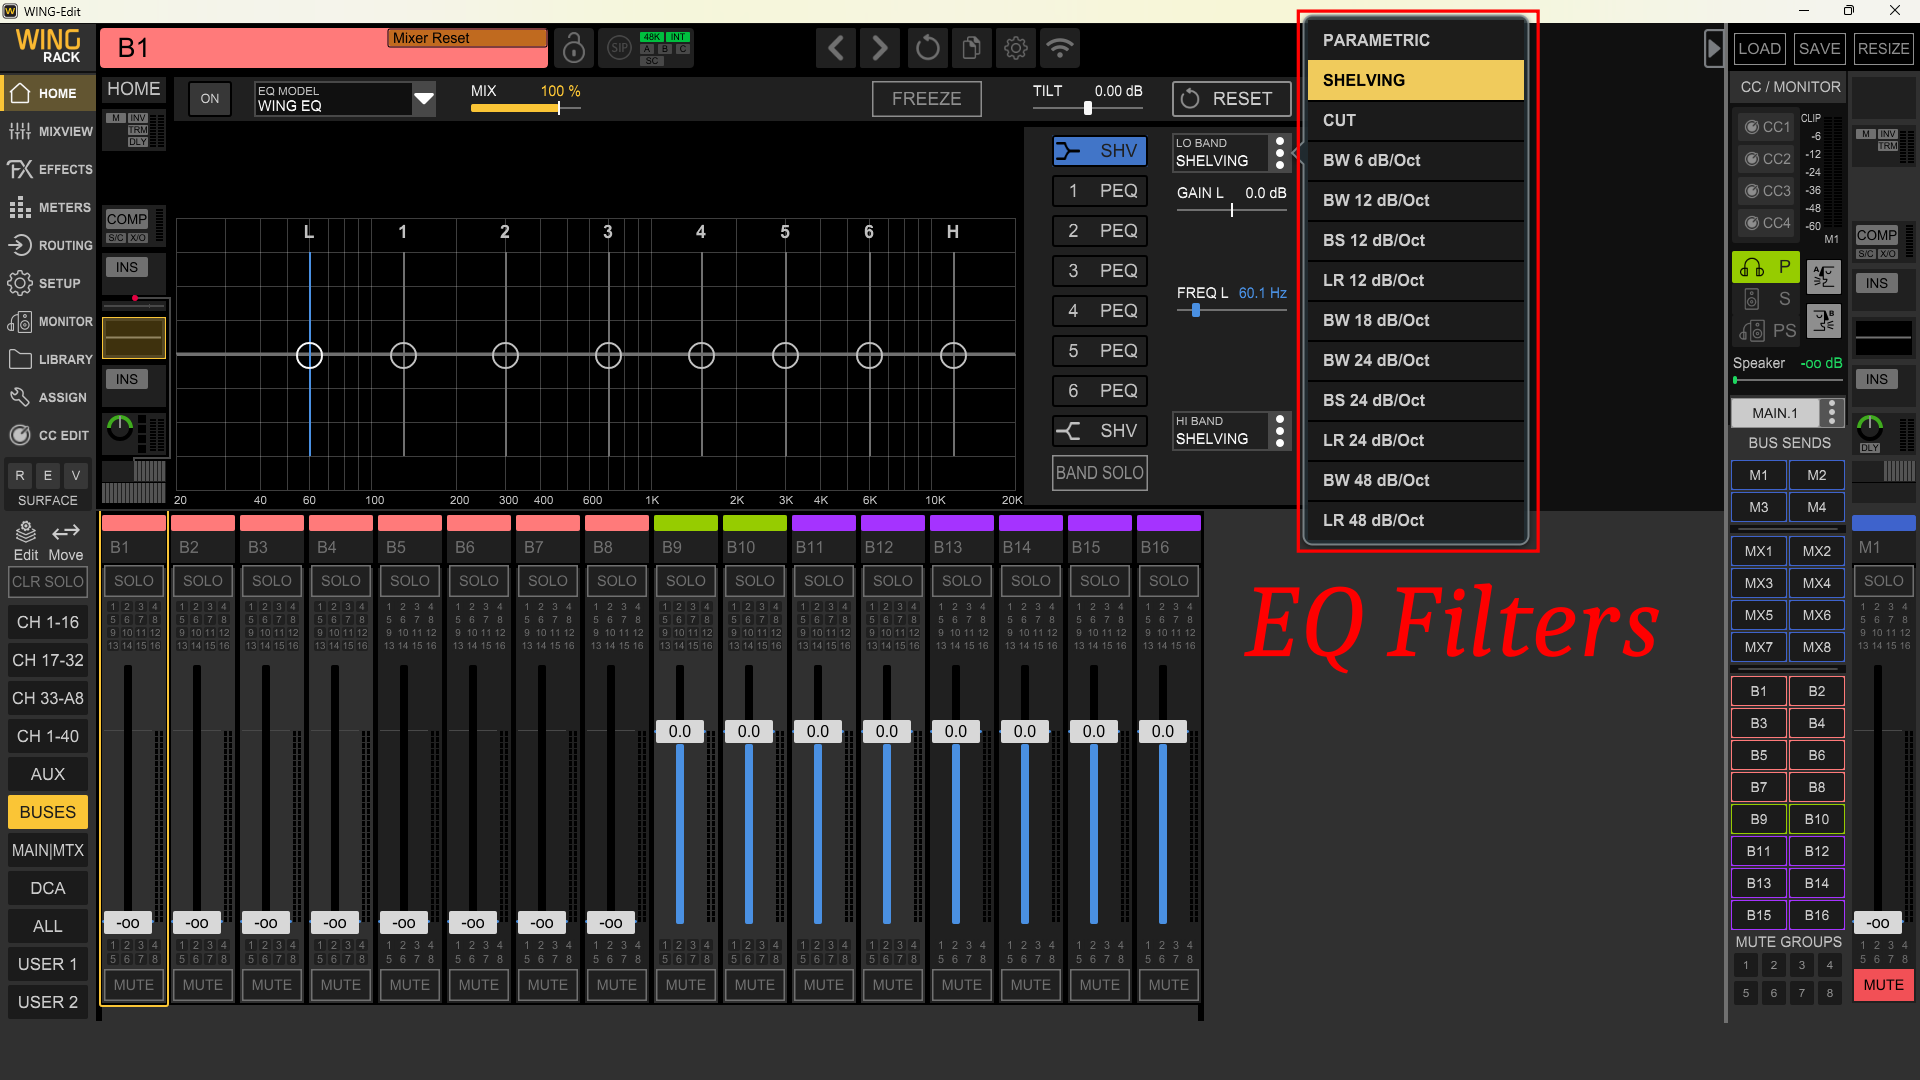Screen dimensions: 1920x1080
Task: Click the Wi-Fi connection icon at the top
Action: [1060, 47]
